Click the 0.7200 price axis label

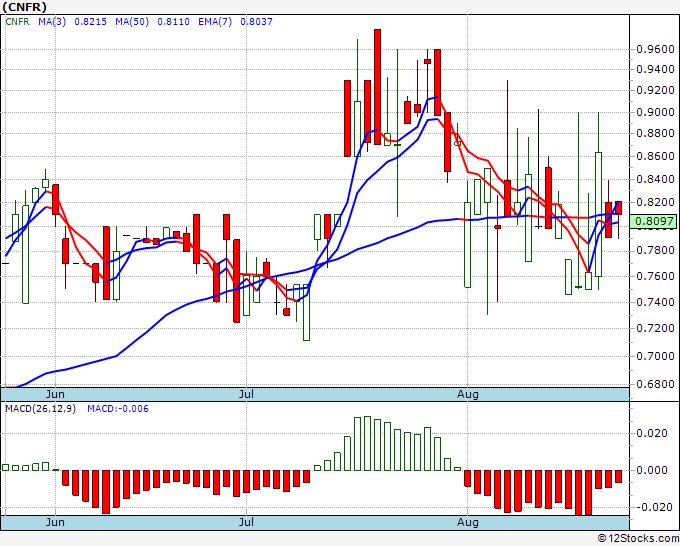point(655,328)
